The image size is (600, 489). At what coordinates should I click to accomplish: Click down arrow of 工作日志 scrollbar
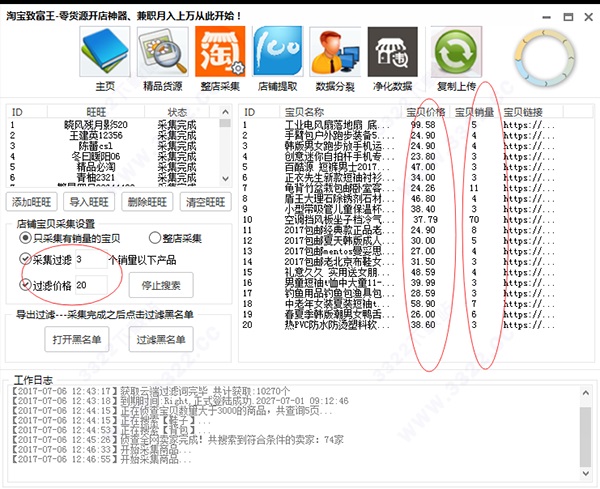(x=585, y=473)
